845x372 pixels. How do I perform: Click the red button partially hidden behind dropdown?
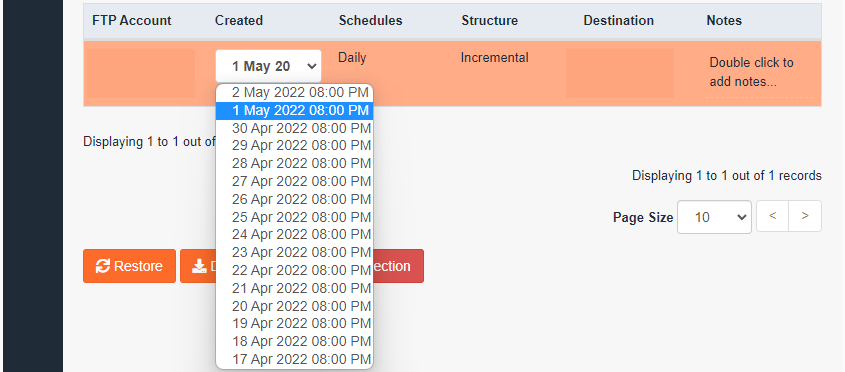pyautogui.click(x=398, y=266)
